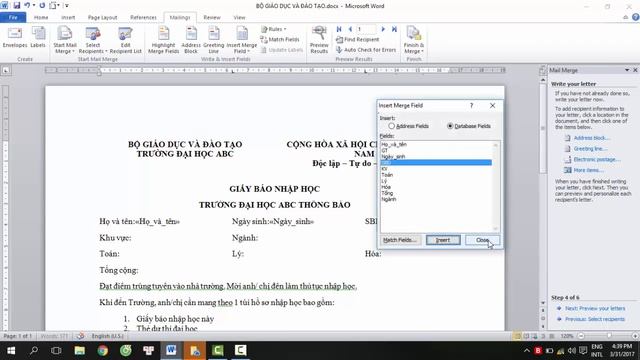Close the Mail Merge task pane

tap(635, 70)
